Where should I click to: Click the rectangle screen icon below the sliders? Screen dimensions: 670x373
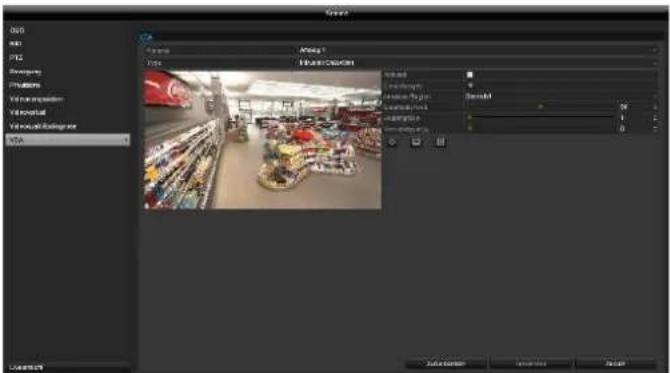tap(416, 142)
